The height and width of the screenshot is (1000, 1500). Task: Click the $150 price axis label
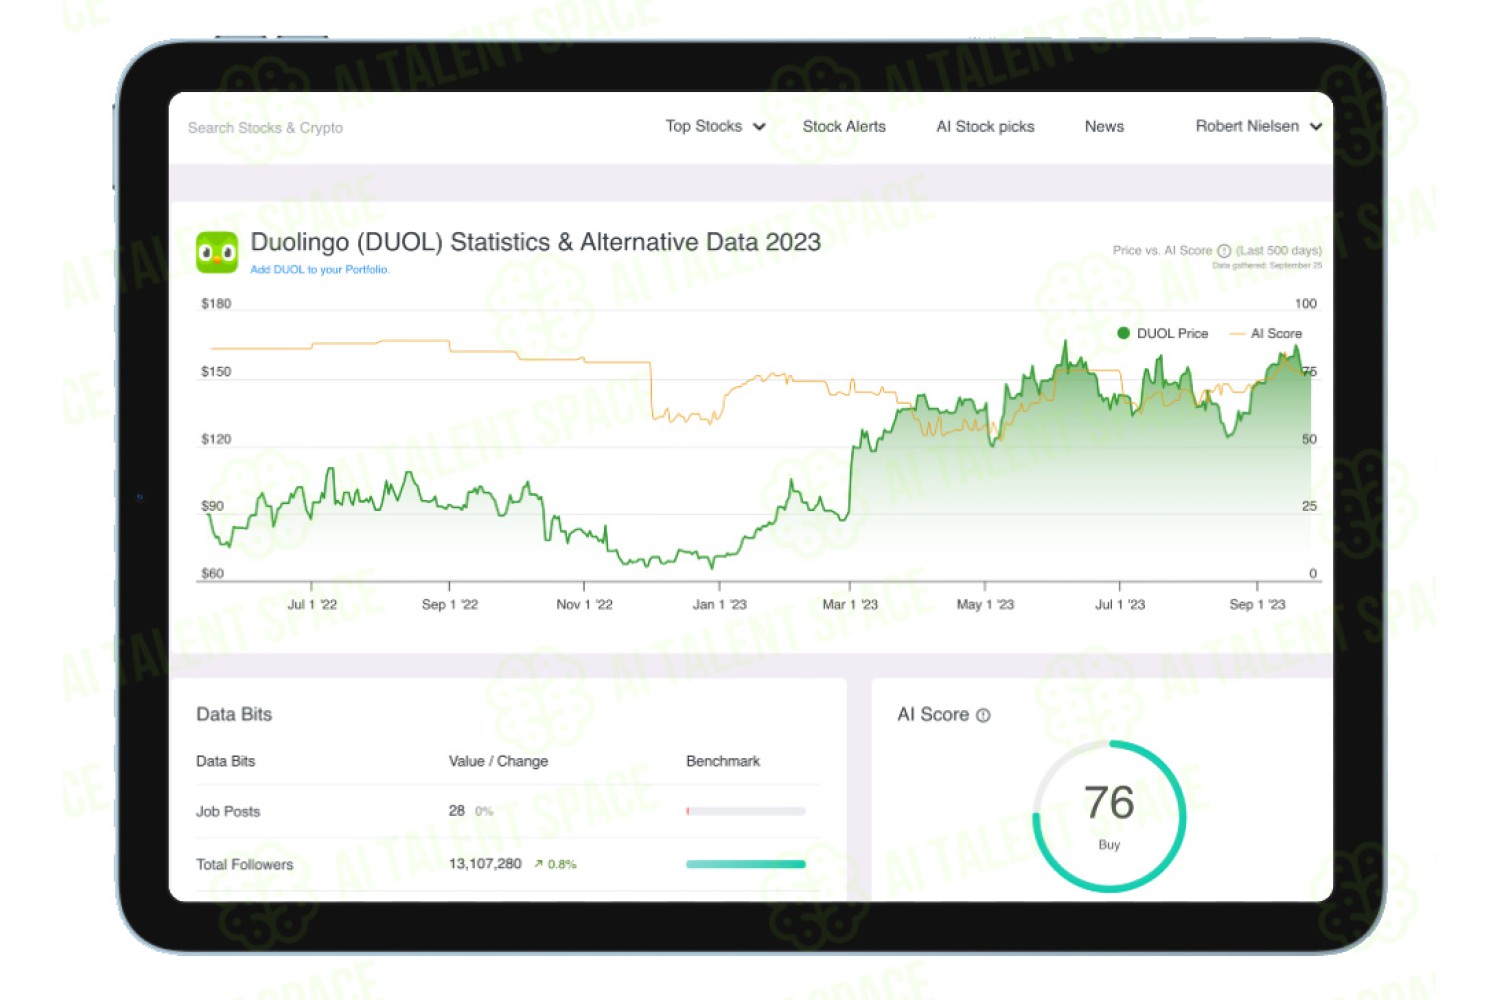tap(216, 371)
